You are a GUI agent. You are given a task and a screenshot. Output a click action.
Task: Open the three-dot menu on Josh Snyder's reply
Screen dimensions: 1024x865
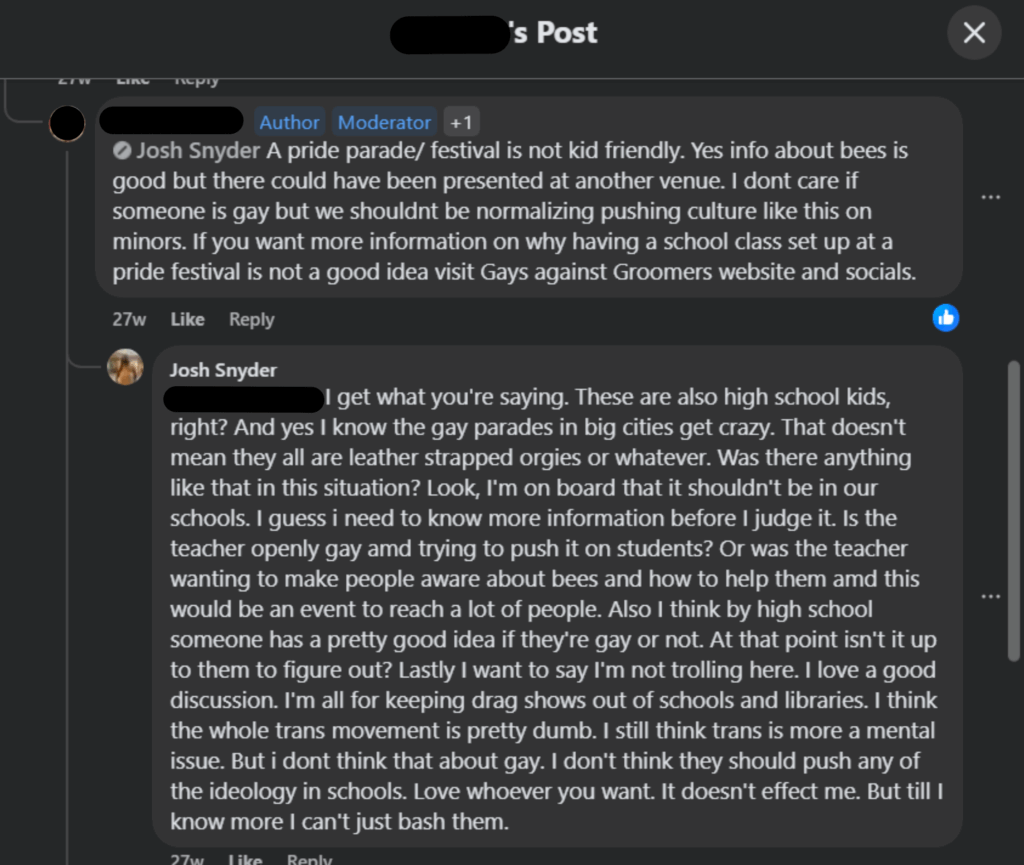pyautogui.click(x=990, y=596)
